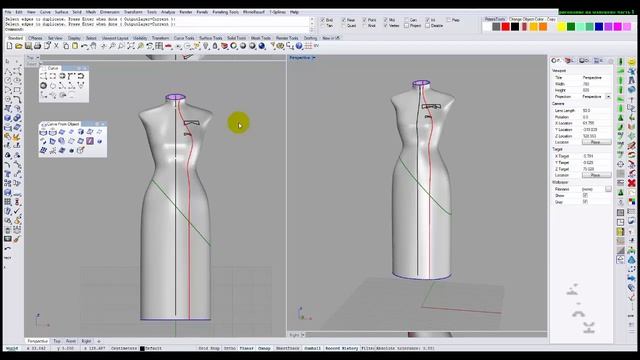Click the padlock Lock objects icon
Screen dimensions: 640x360
pyautogui.click(x=215, y=46)
